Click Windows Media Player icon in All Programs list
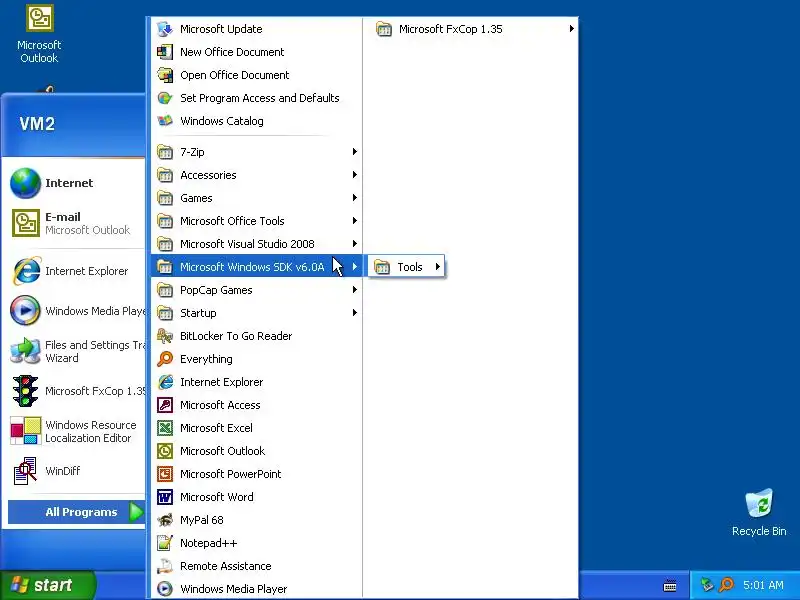This screenshot has width=800, height=600. click(165, 589)
